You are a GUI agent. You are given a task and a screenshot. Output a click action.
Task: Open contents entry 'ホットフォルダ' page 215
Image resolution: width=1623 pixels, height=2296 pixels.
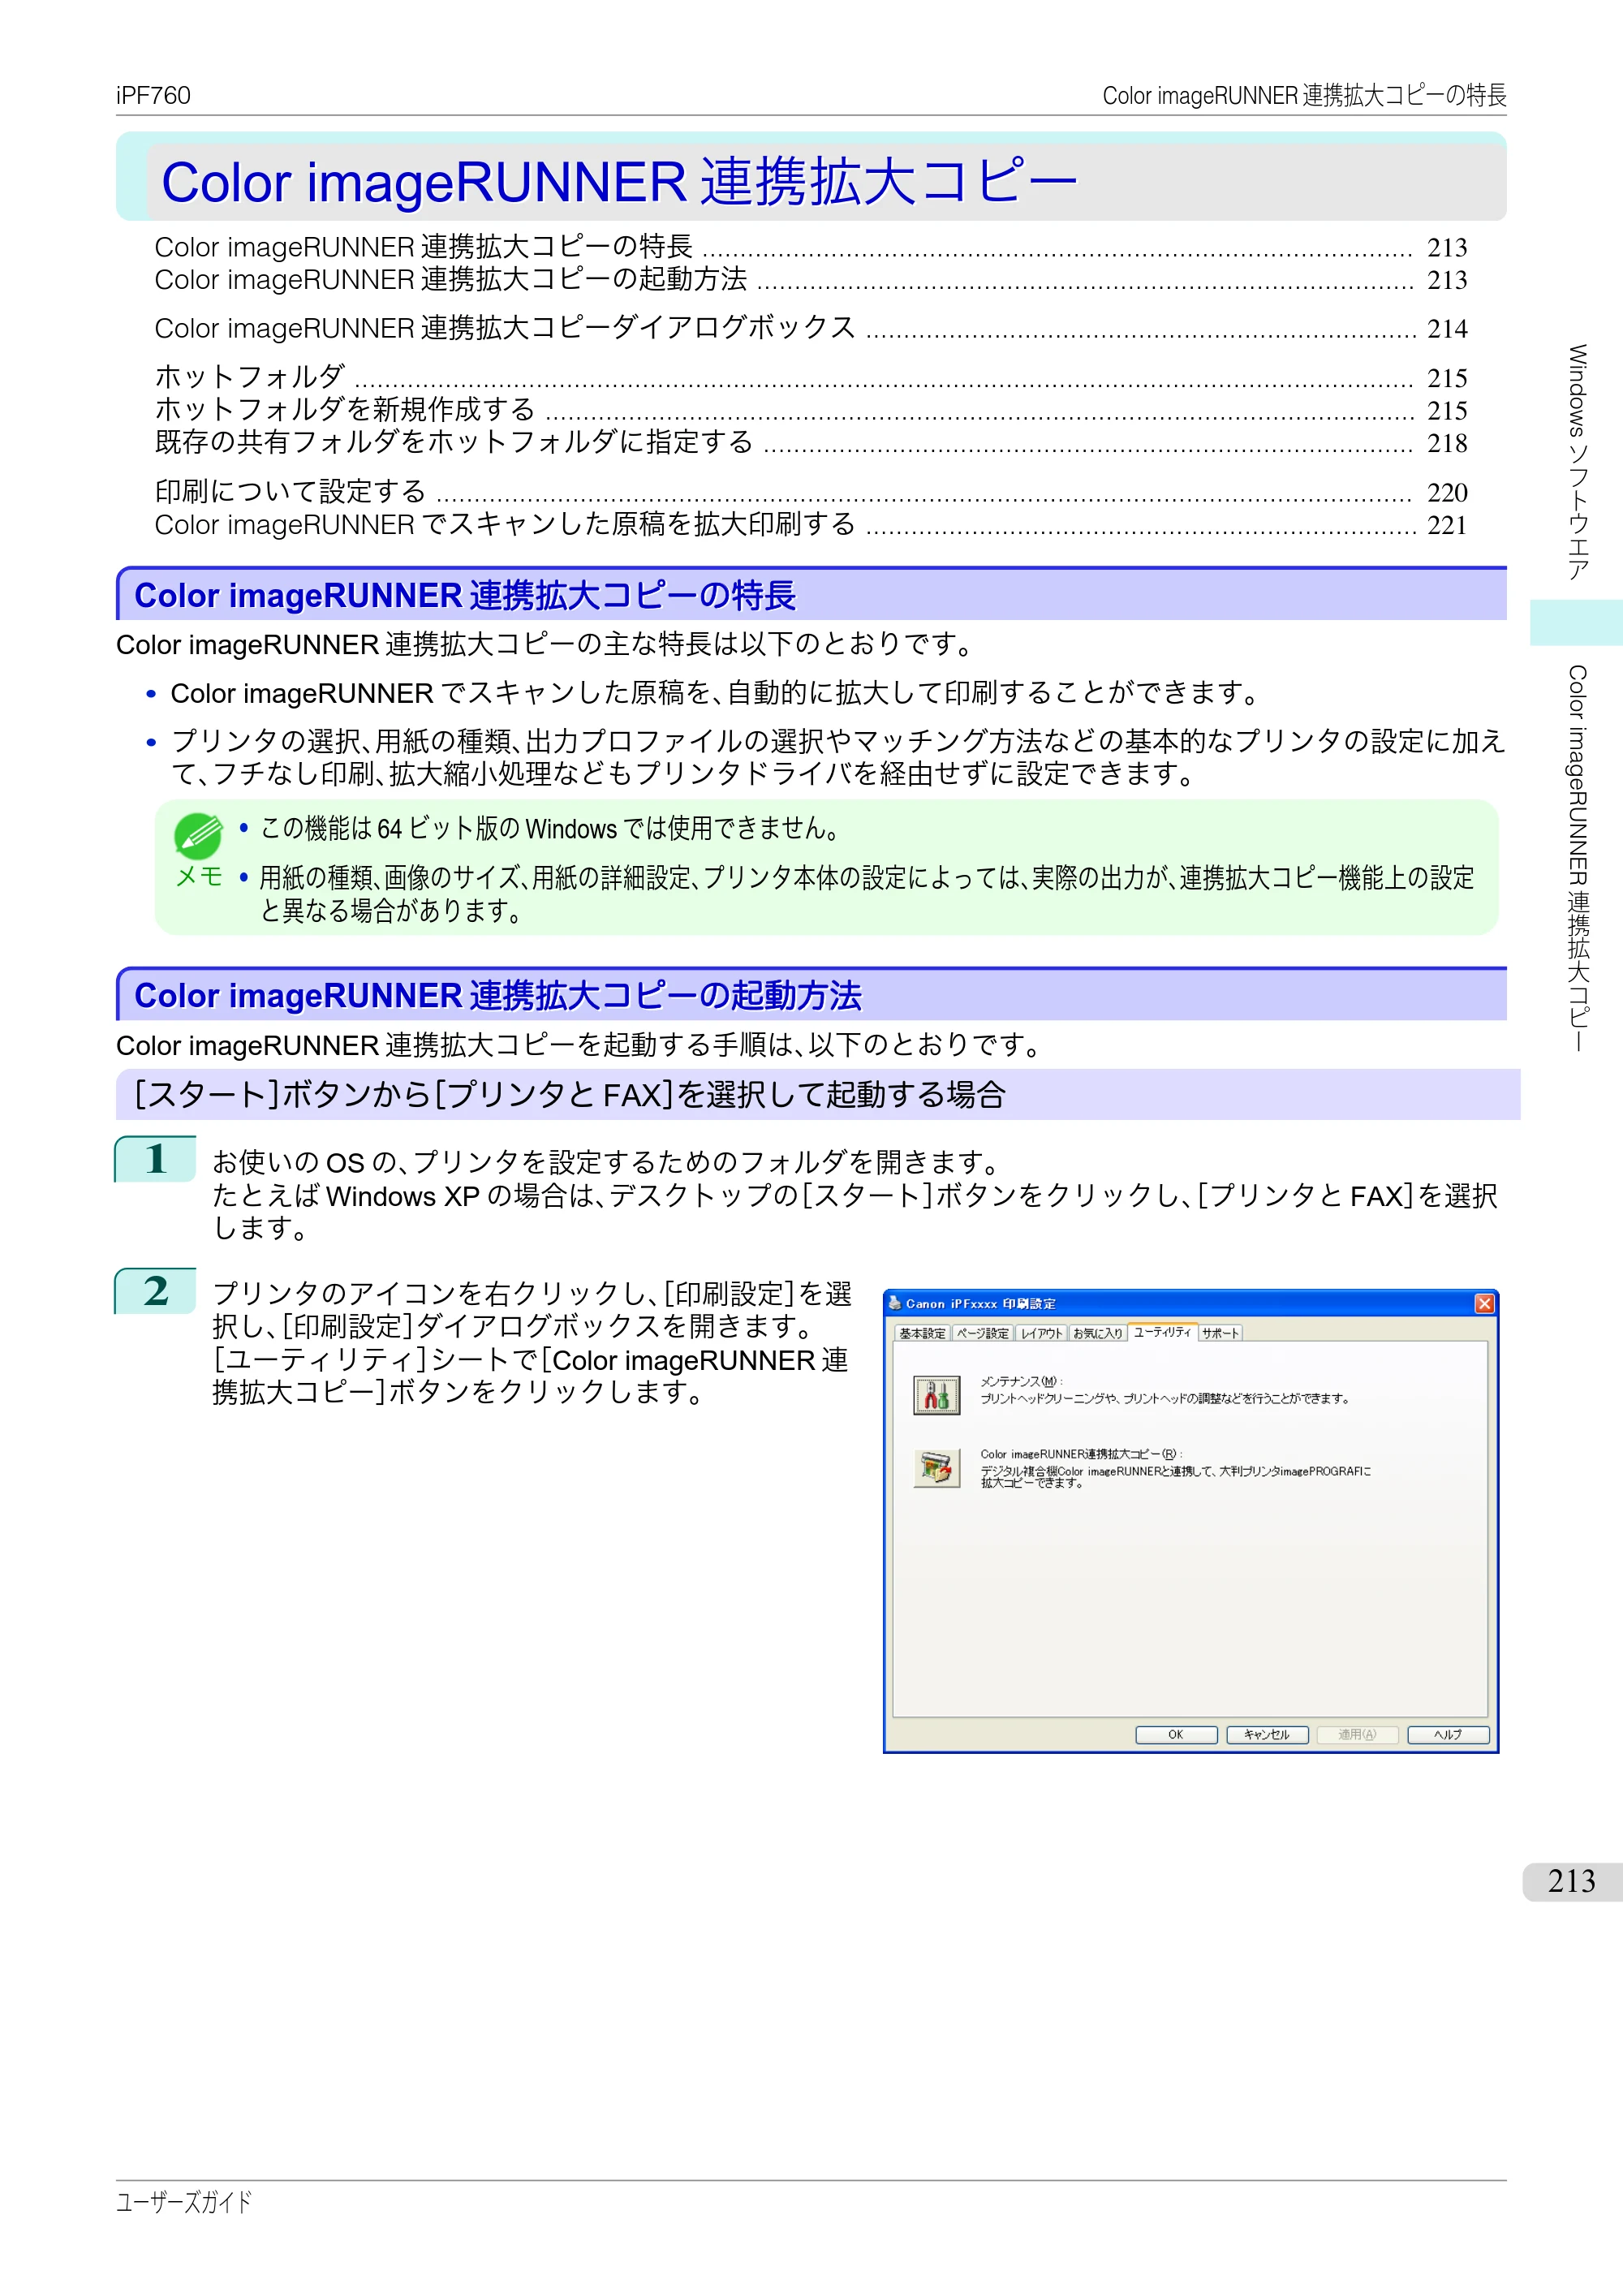coord(810,377)
